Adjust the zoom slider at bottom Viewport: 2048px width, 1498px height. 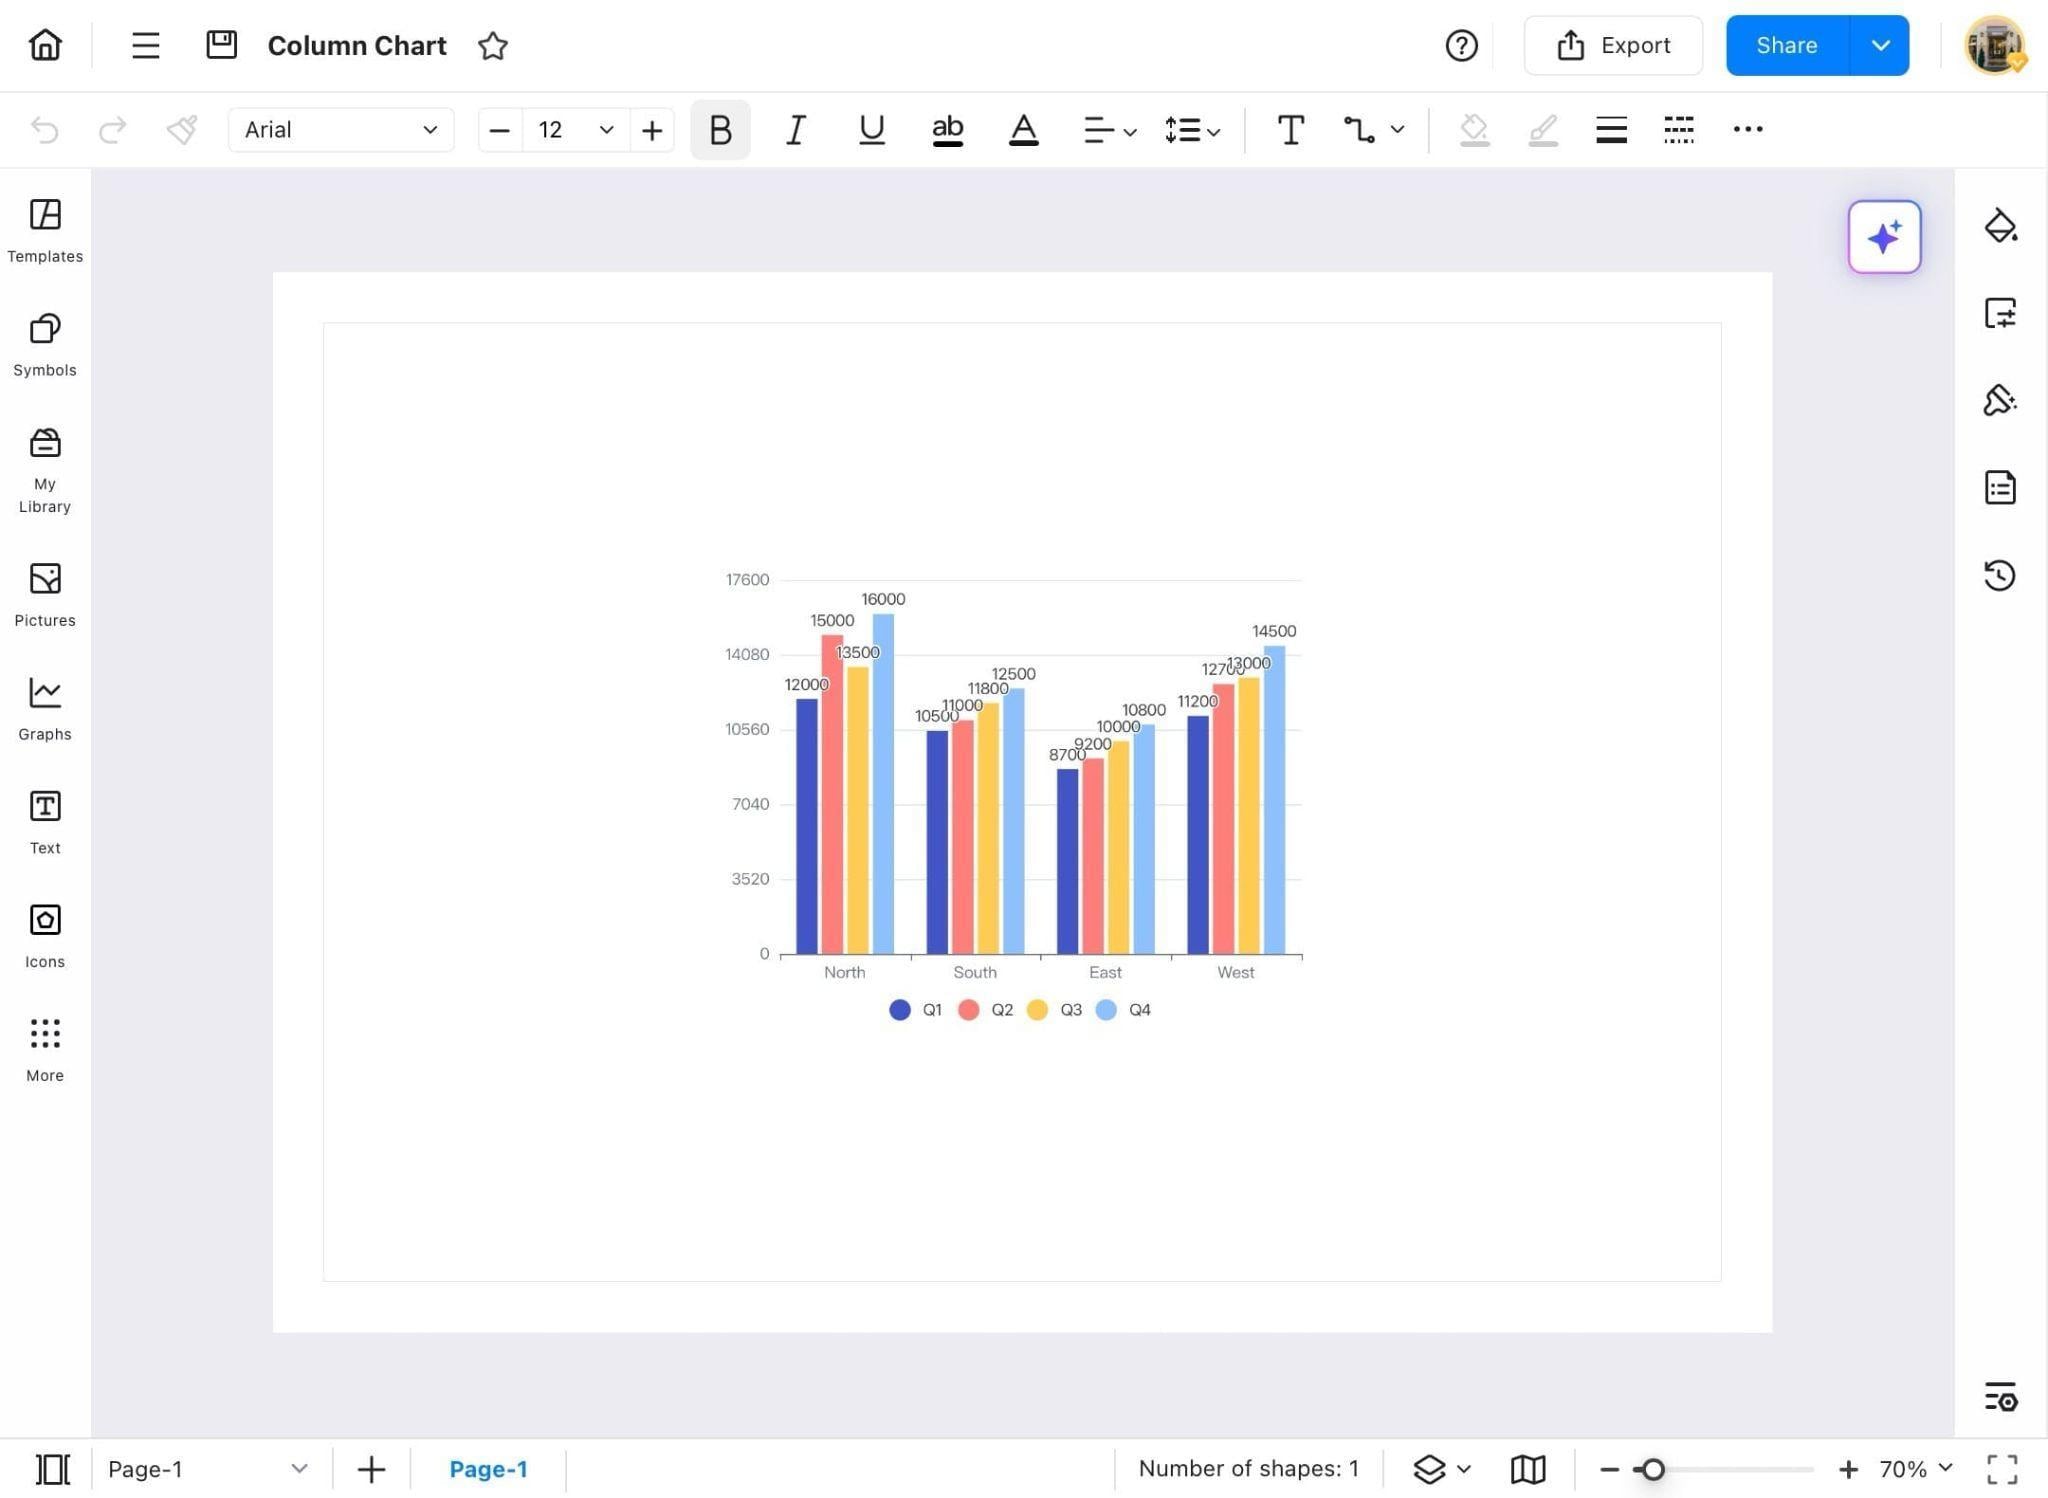(1654, 1469)
